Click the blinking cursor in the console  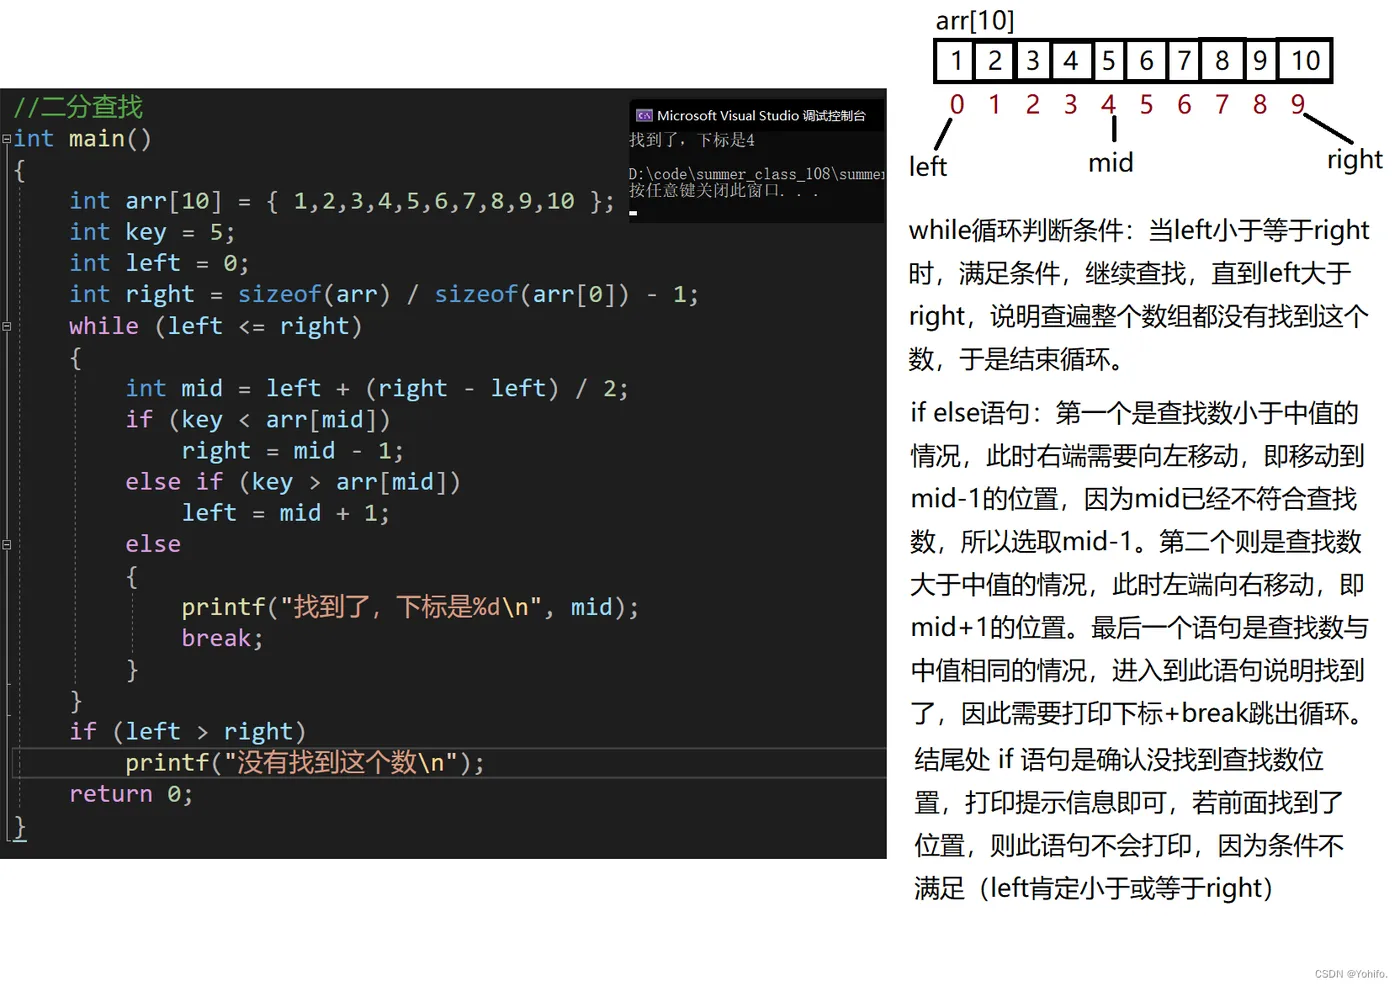[x=633, y=212]
